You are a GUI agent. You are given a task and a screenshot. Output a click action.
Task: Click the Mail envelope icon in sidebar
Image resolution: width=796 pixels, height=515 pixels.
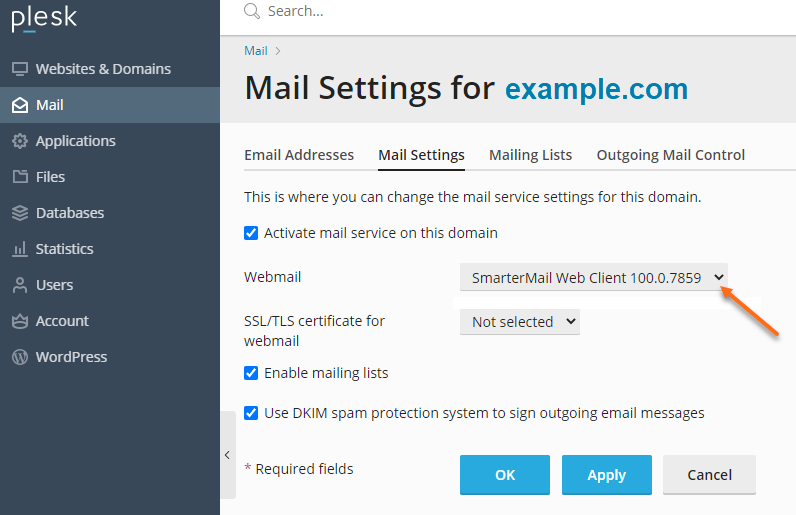point(20,105)
